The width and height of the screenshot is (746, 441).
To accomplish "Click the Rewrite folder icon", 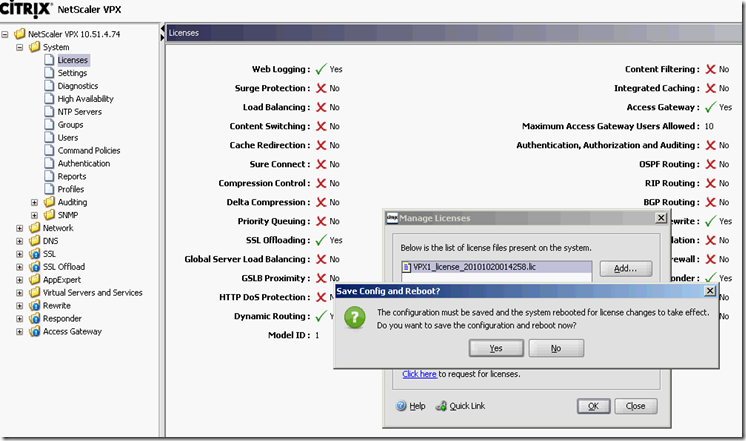I will 34,305.
